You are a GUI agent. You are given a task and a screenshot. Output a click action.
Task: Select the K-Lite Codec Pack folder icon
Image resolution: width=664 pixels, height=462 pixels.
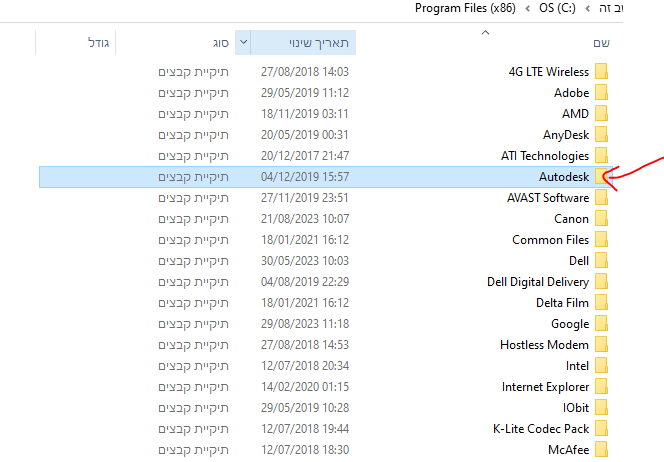(x=601, y=429)
